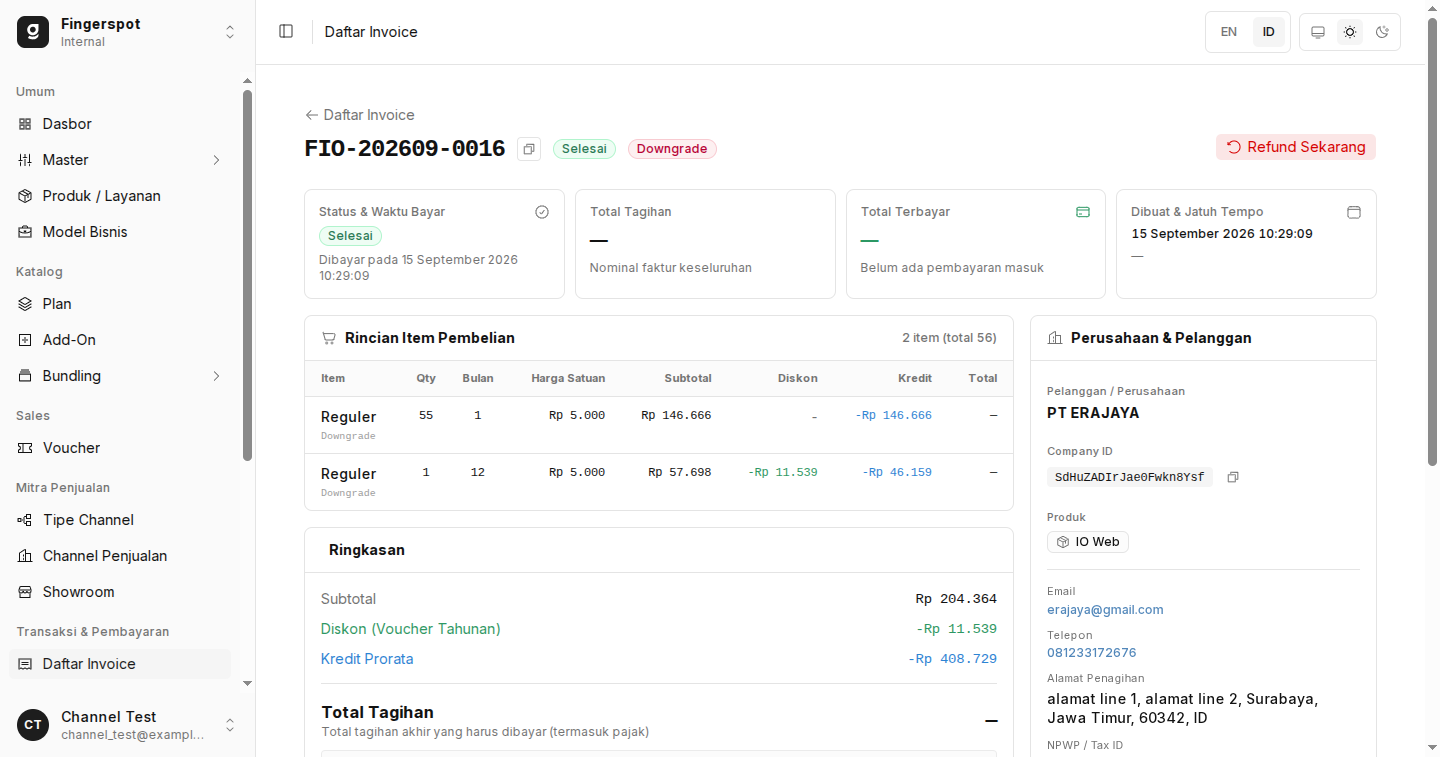The image size is (1440, 757).
Task: Click the Tipe Channel network icon
Action: coord(25,520)
